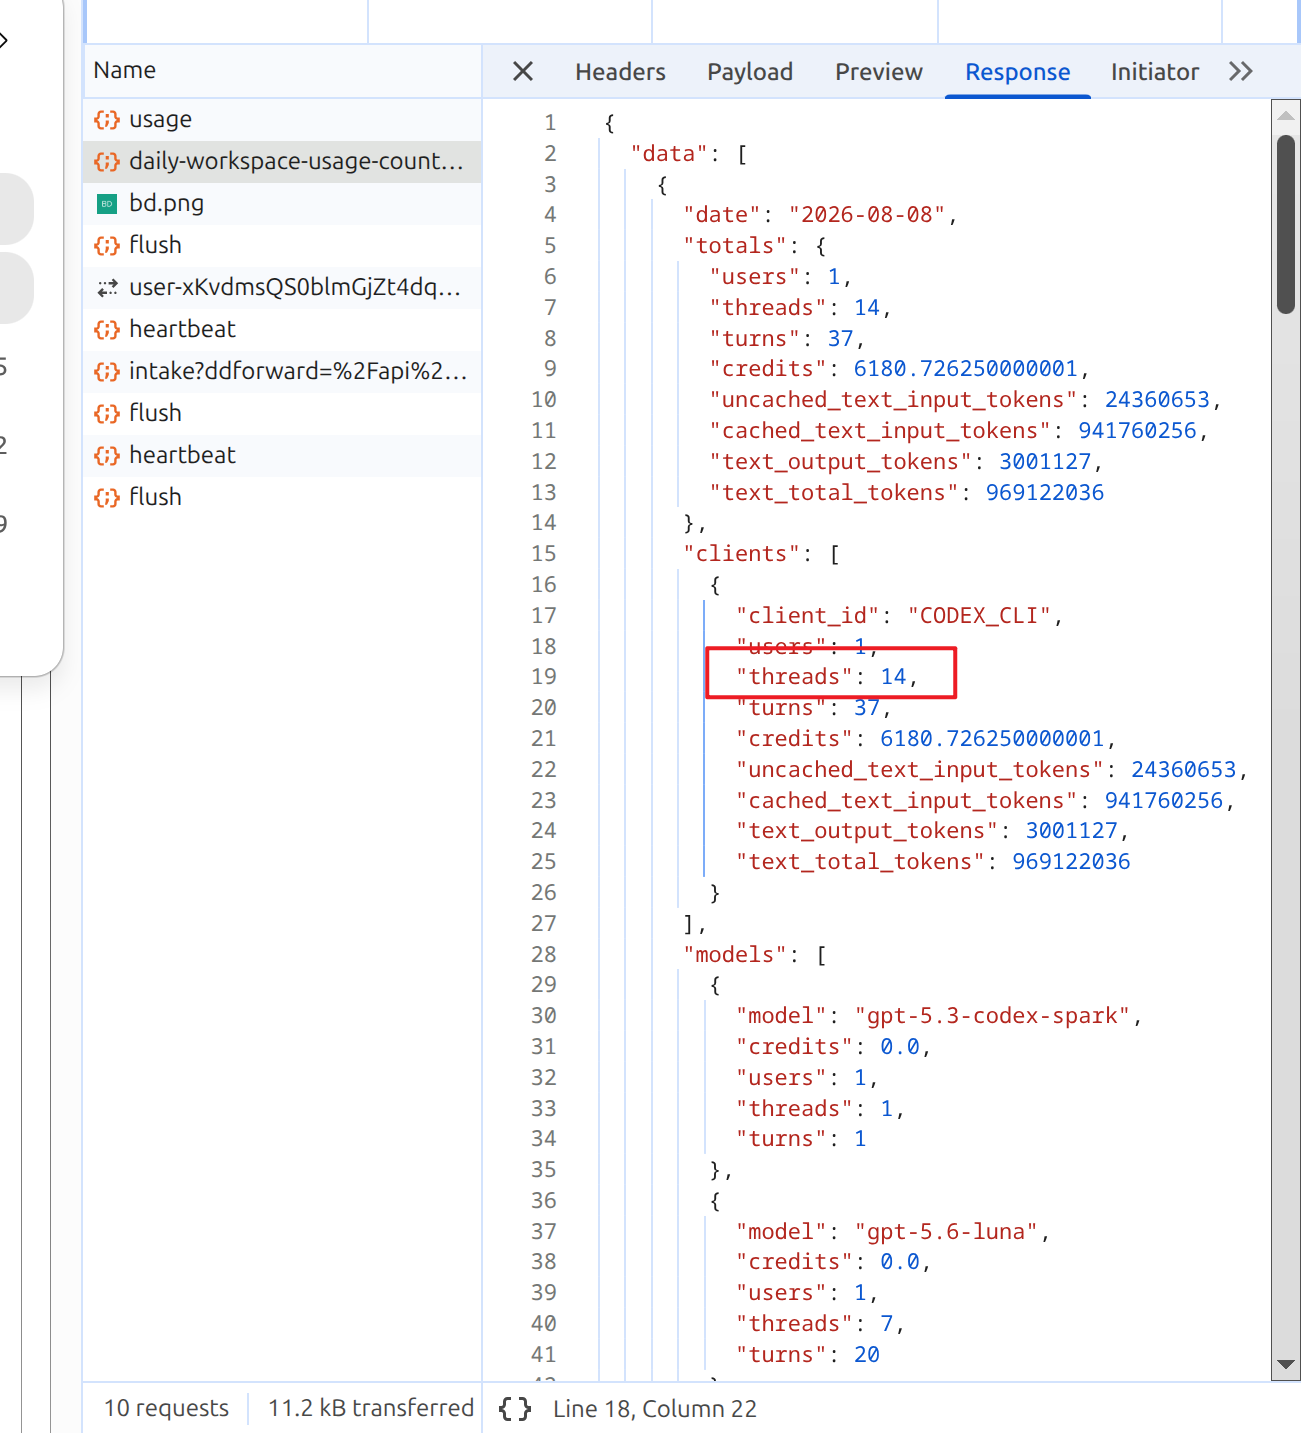This screenshot has width=1301, height=1433.
Task: Click the websocket arrows icon for user-xKvdms
Action: 107,288
